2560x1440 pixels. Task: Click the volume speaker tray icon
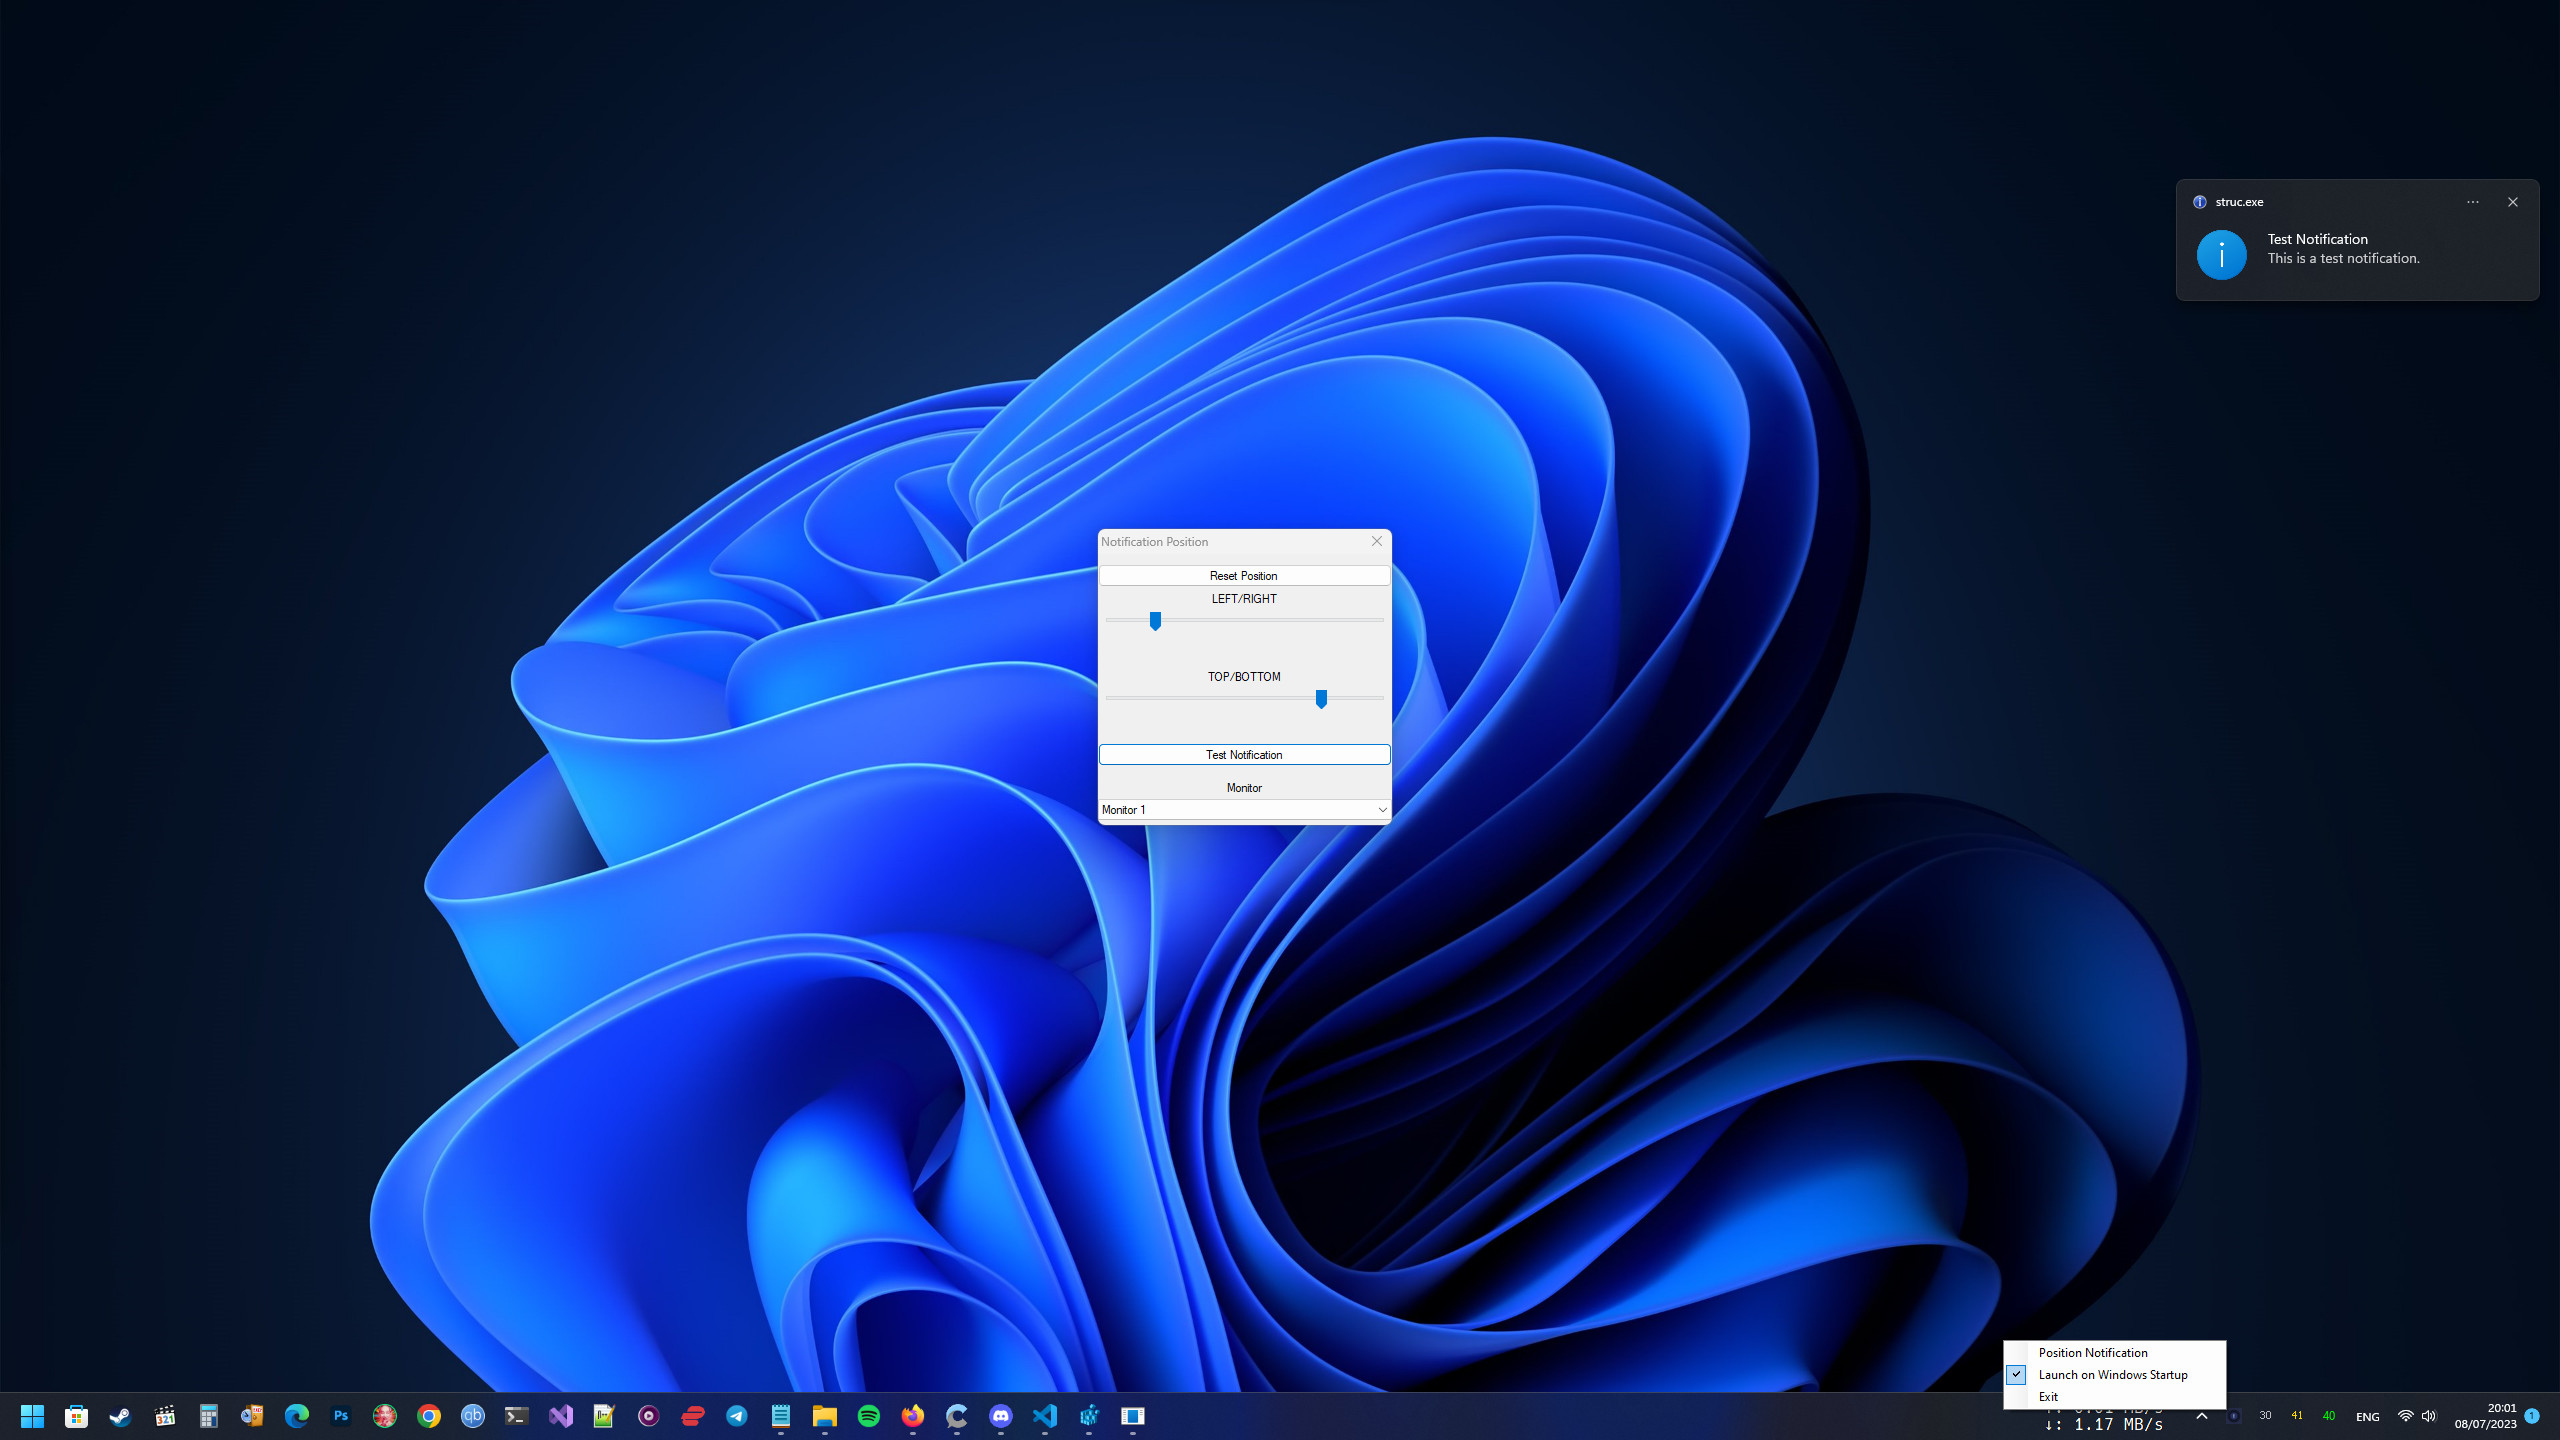(x=2429, y=1416)
